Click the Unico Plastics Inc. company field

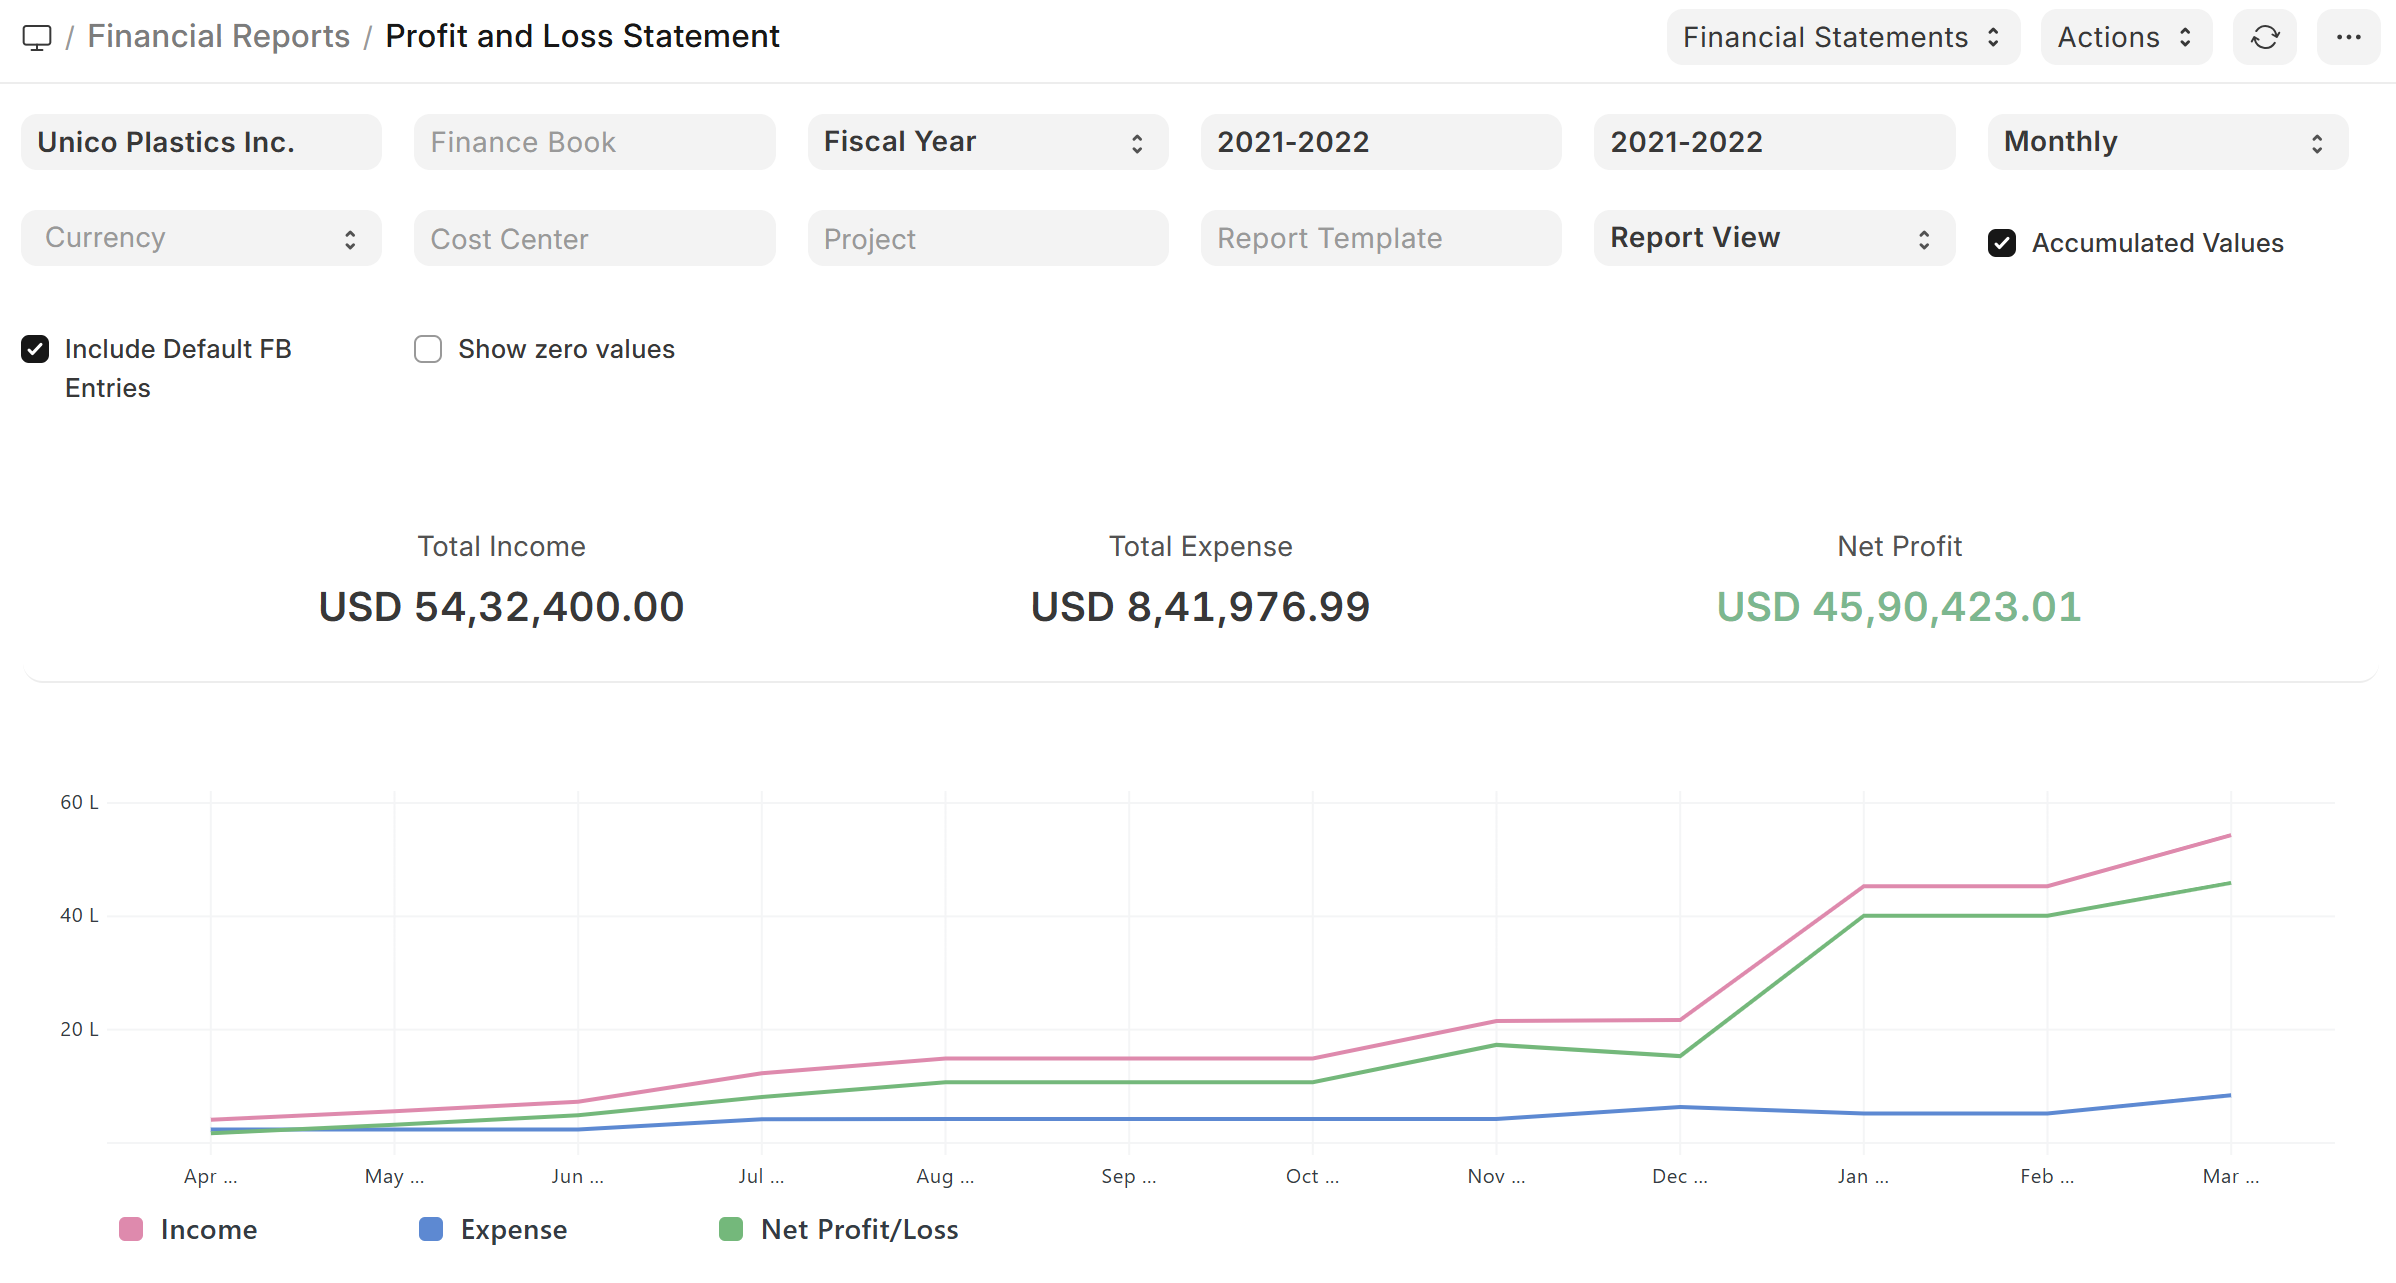tap(201, 142)
